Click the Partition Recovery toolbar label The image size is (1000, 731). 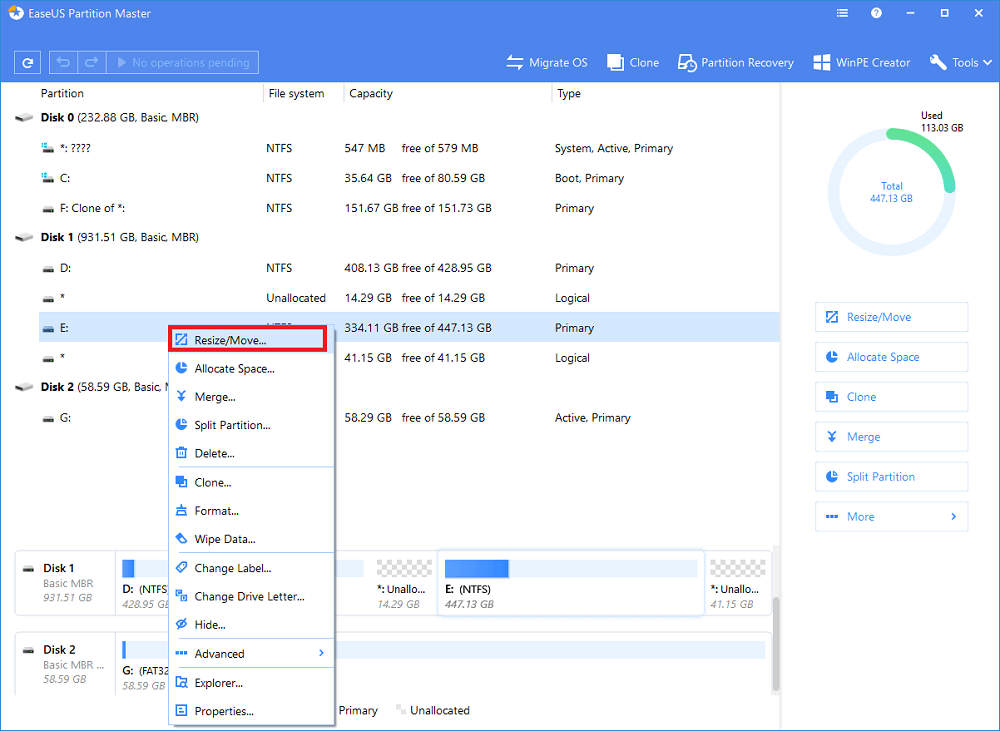(x=747, y=63)
